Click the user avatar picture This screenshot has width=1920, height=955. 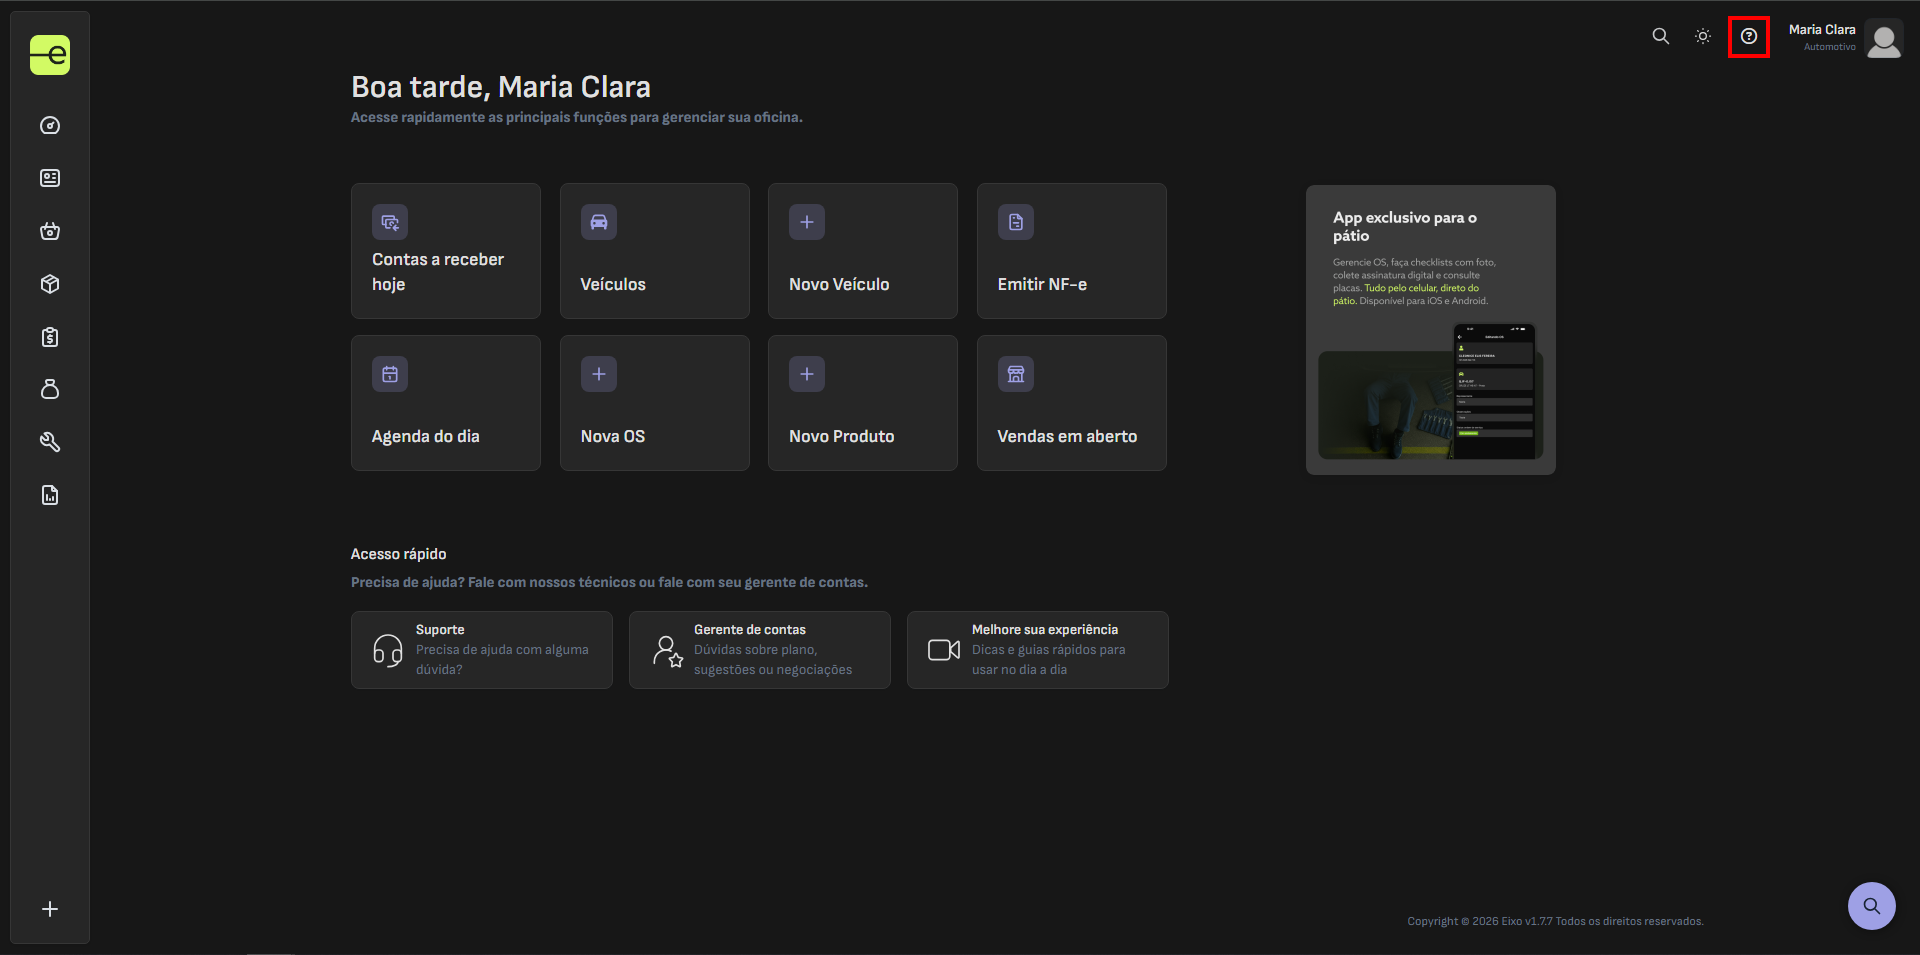(x=1884, y=39)
